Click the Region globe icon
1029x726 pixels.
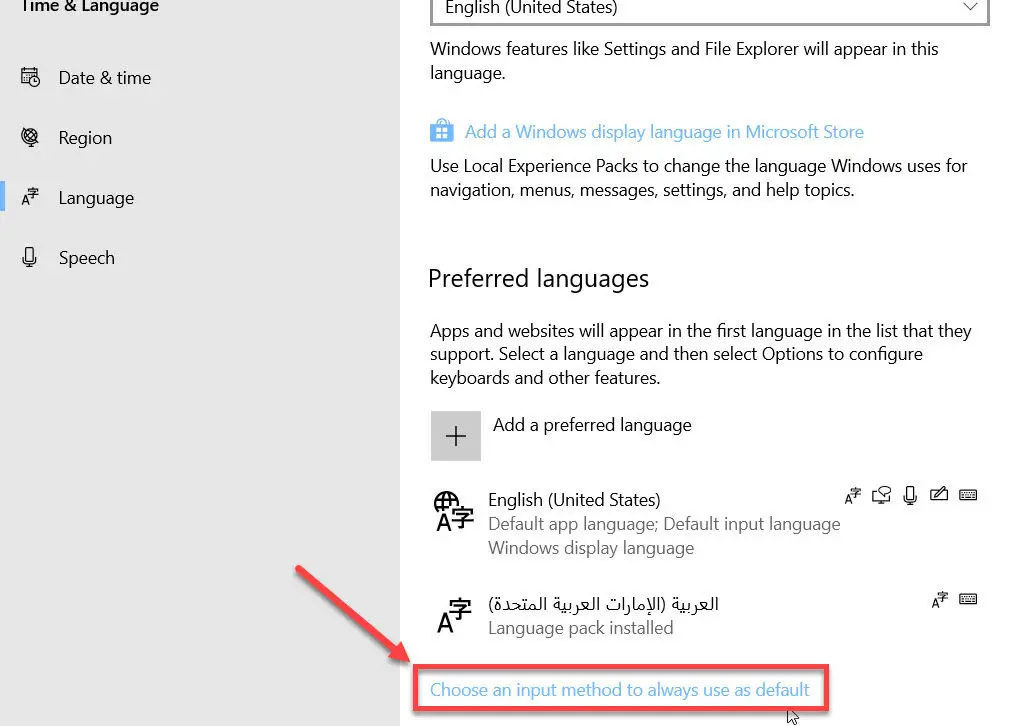coord(30,137)
